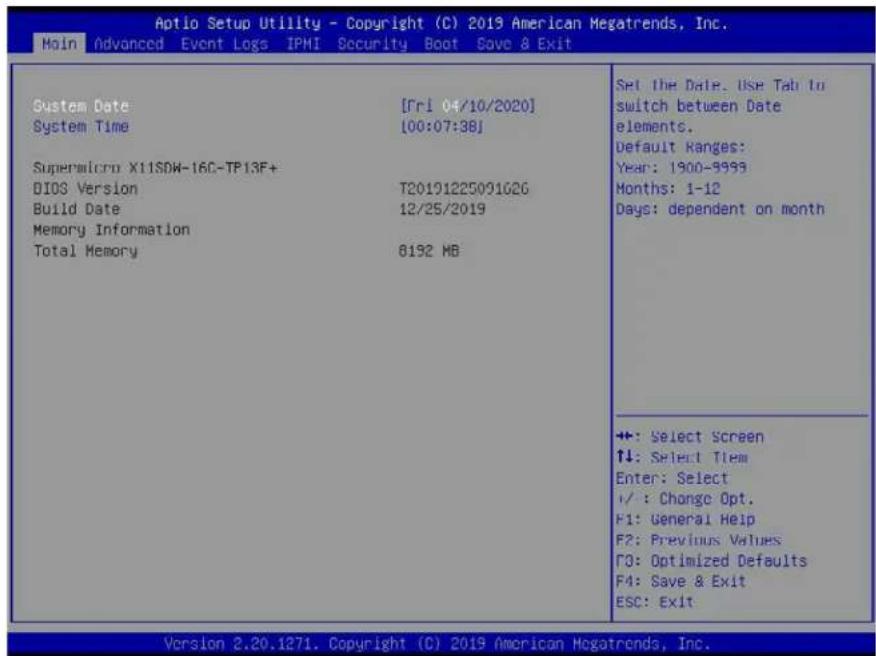Click the Supermicro X11SDW-16C-TP13F+ board name
Image resolution: width=876 pixels, height=656 pixels.
pyautogui.click(x=155, y=168)
